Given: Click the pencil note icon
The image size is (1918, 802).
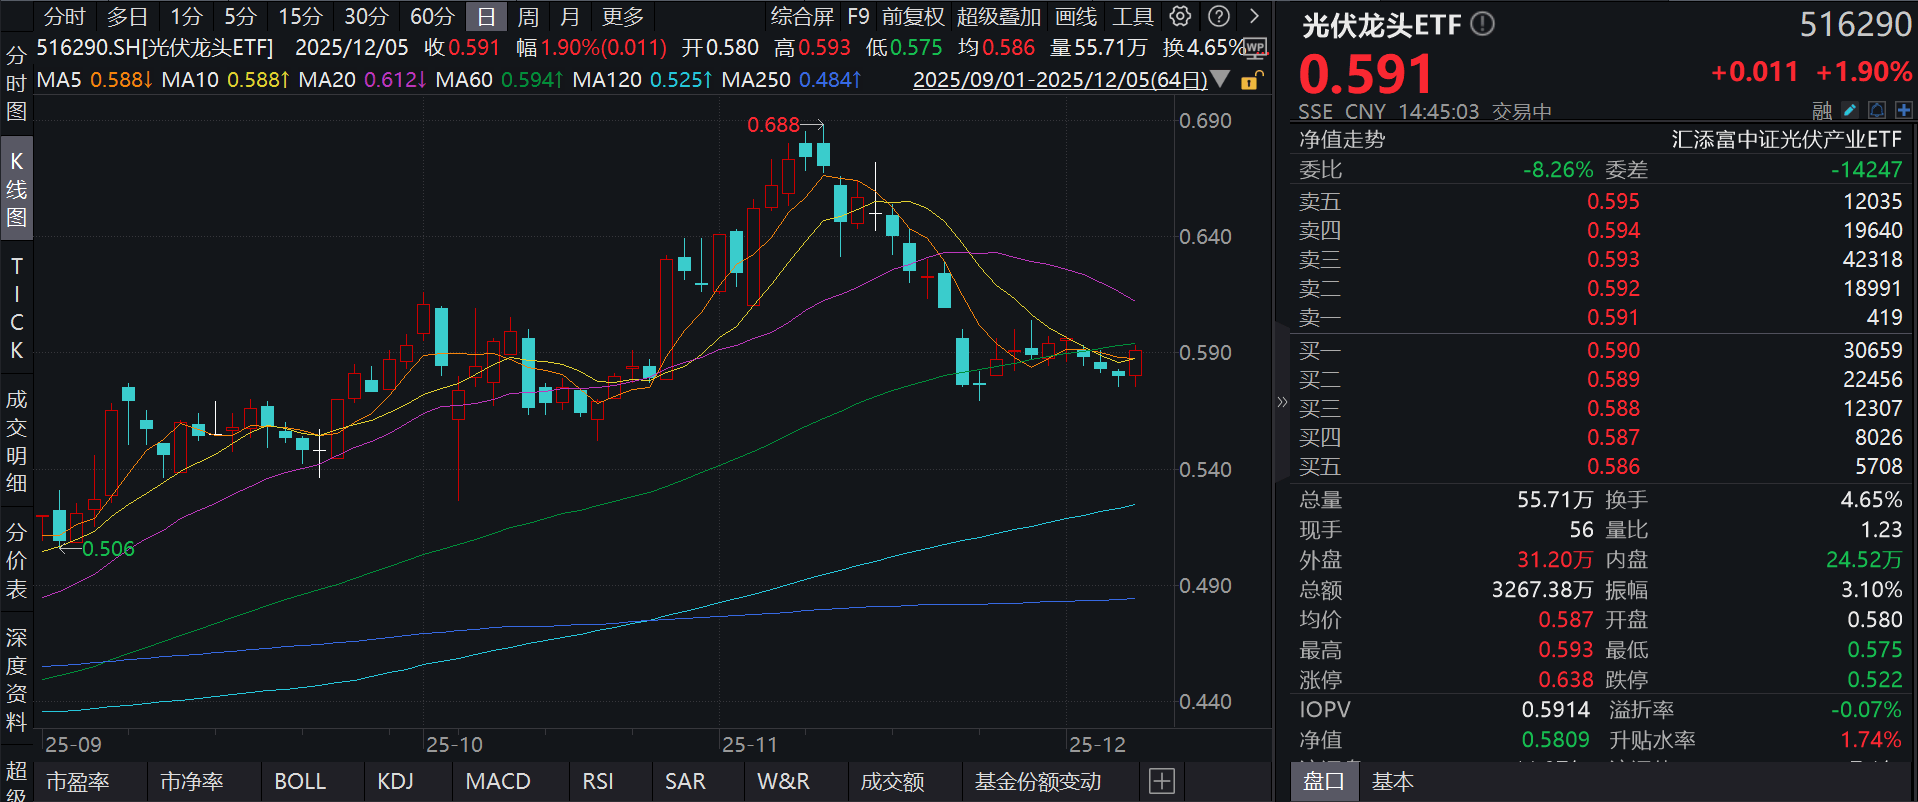Looking at the screenshot, I should click(x=1850, y=110).
